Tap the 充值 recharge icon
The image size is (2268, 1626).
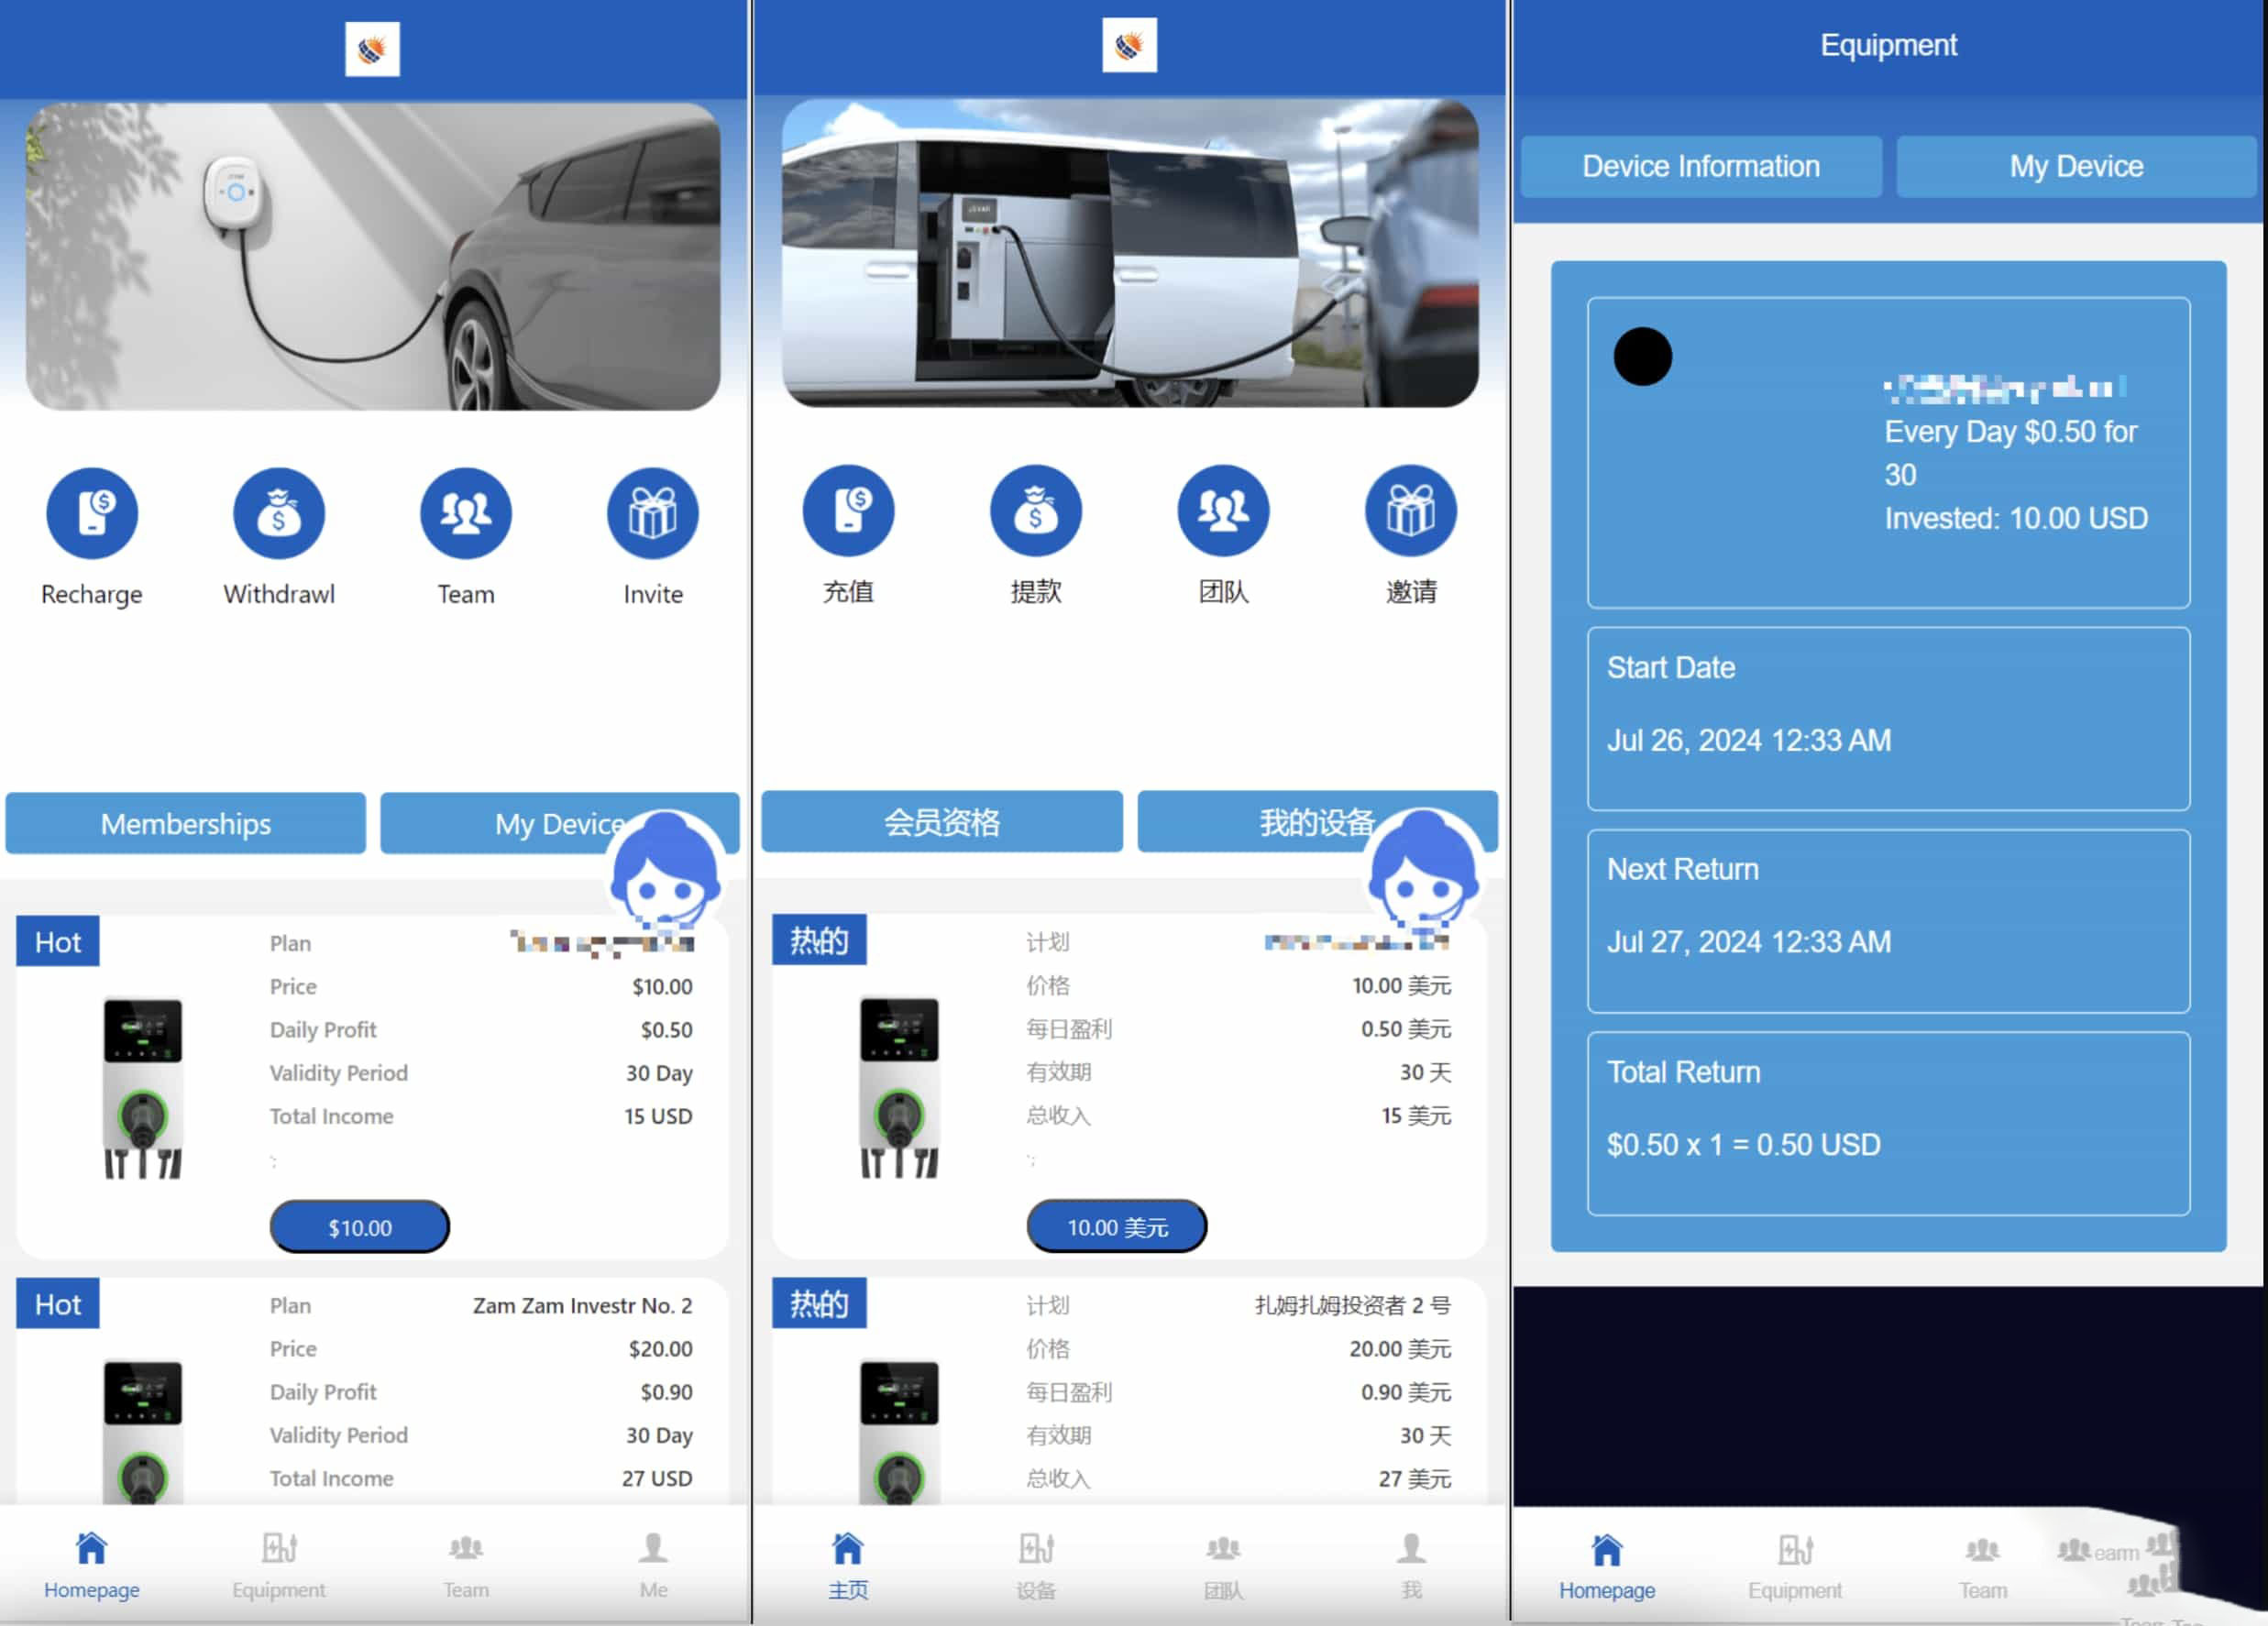[x=848, y=511]
